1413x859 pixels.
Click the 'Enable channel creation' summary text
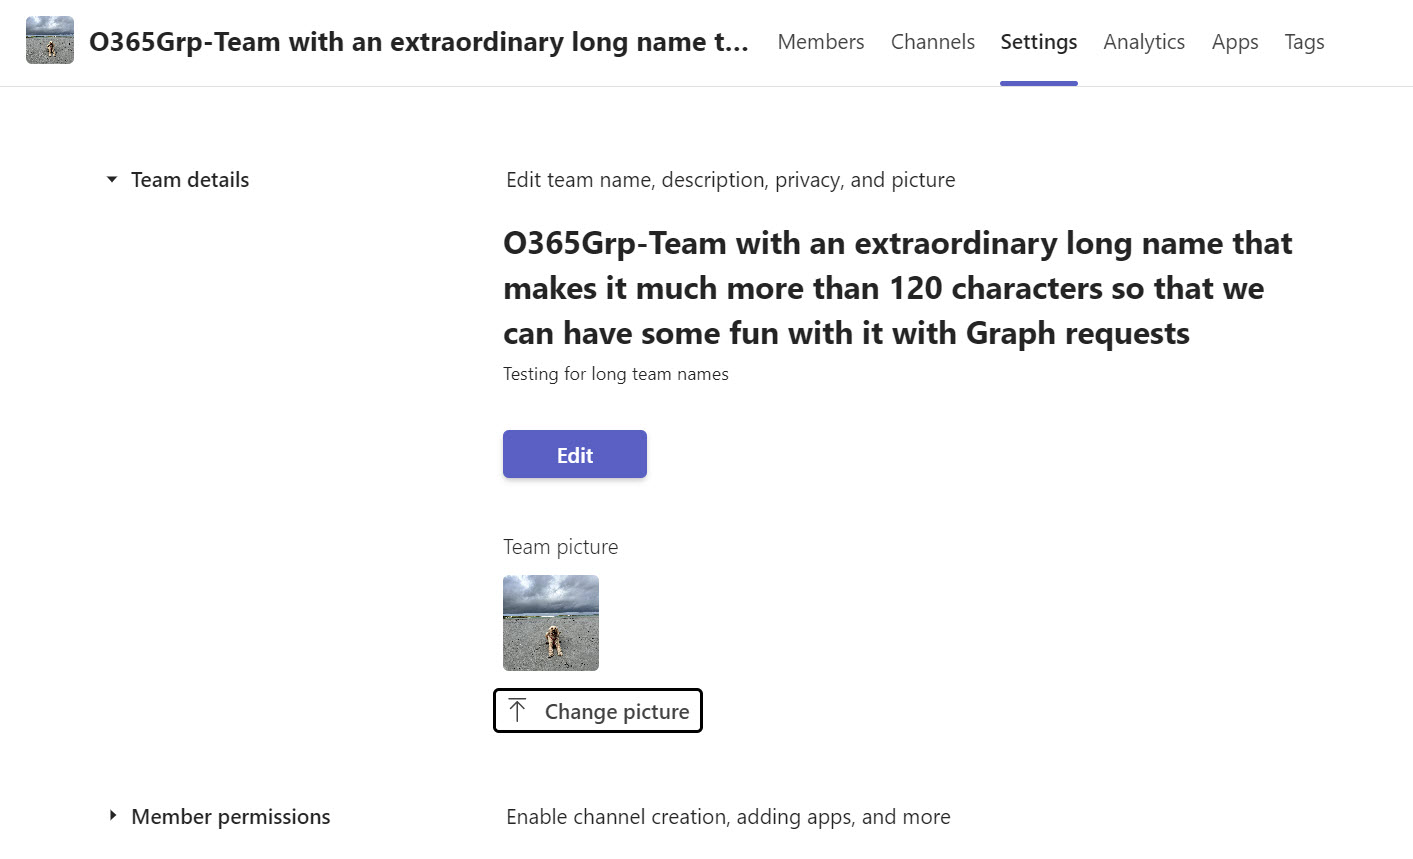(x=728, y=817)
